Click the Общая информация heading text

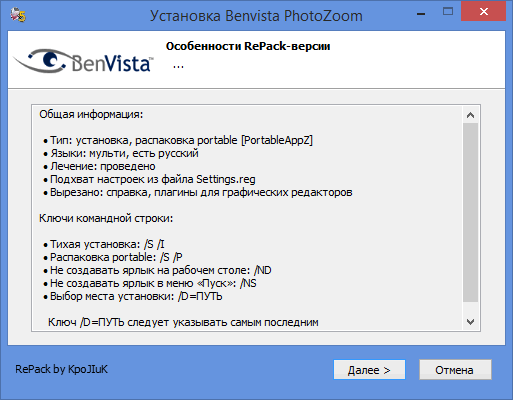(x=91, y=114)
